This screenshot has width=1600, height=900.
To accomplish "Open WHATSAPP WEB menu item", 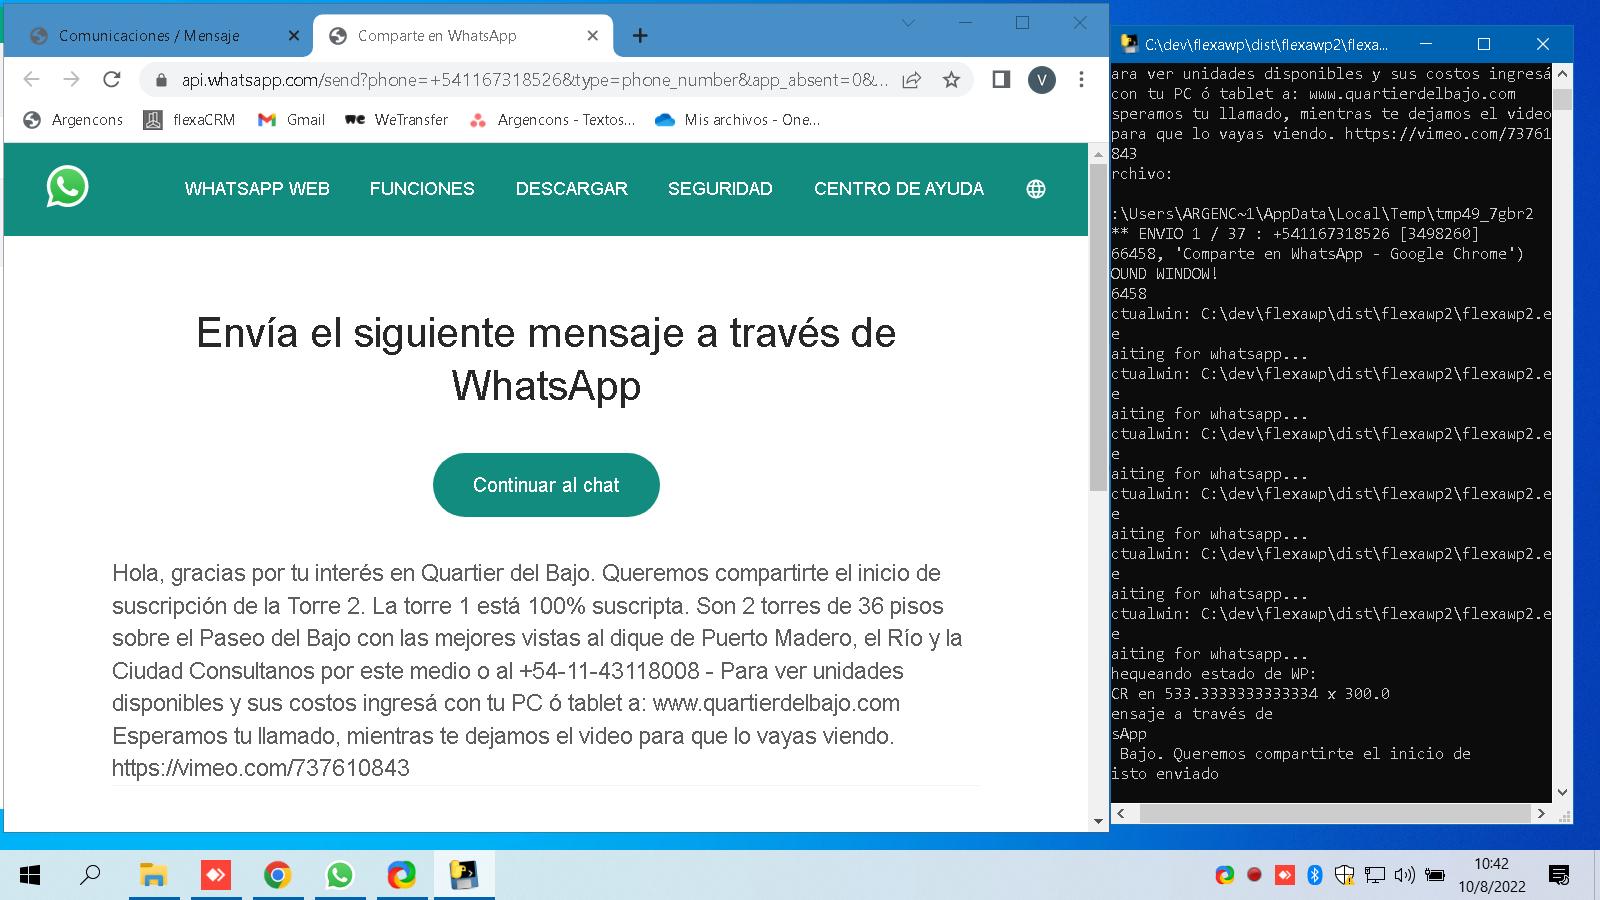I will tap(257, 189).
